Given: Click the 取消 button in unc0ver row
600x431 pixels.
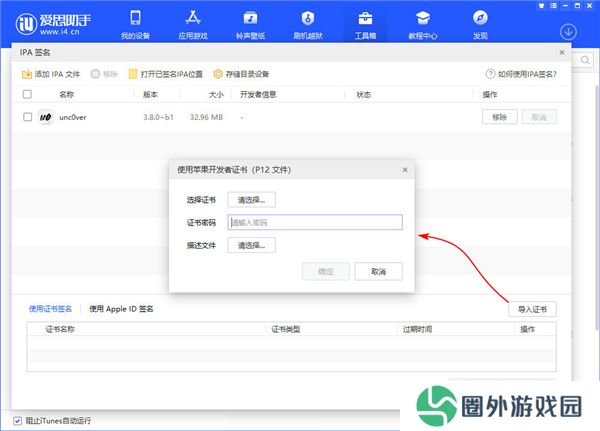Looking at the screenshot, I should click(x=539, y=117).
